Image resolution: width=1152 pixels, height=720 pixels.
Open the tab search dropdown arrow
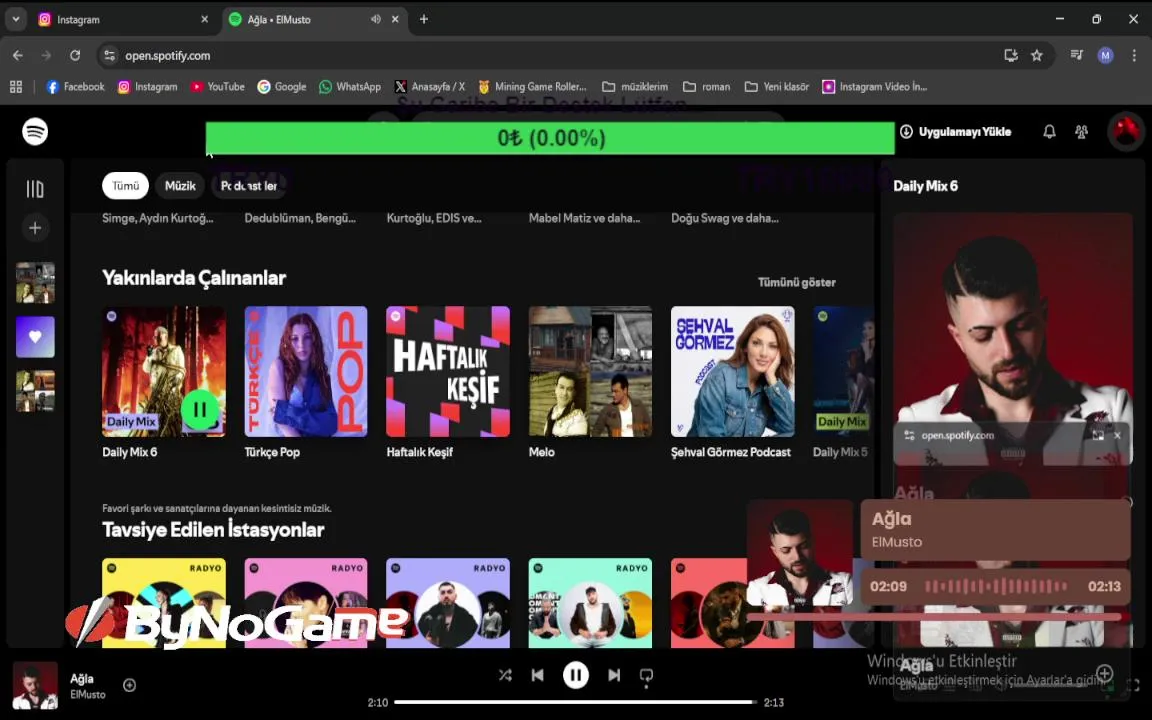click(15, 19)
